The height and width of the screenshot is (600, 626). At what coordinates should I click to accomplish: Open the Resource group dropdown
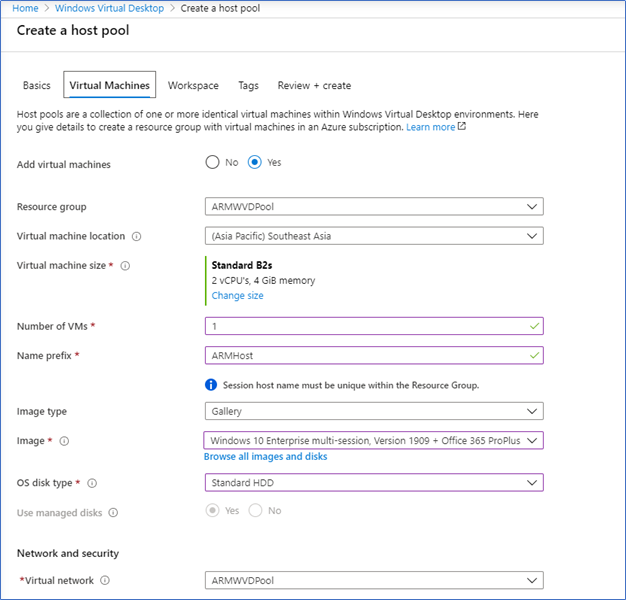coord(374,207)
